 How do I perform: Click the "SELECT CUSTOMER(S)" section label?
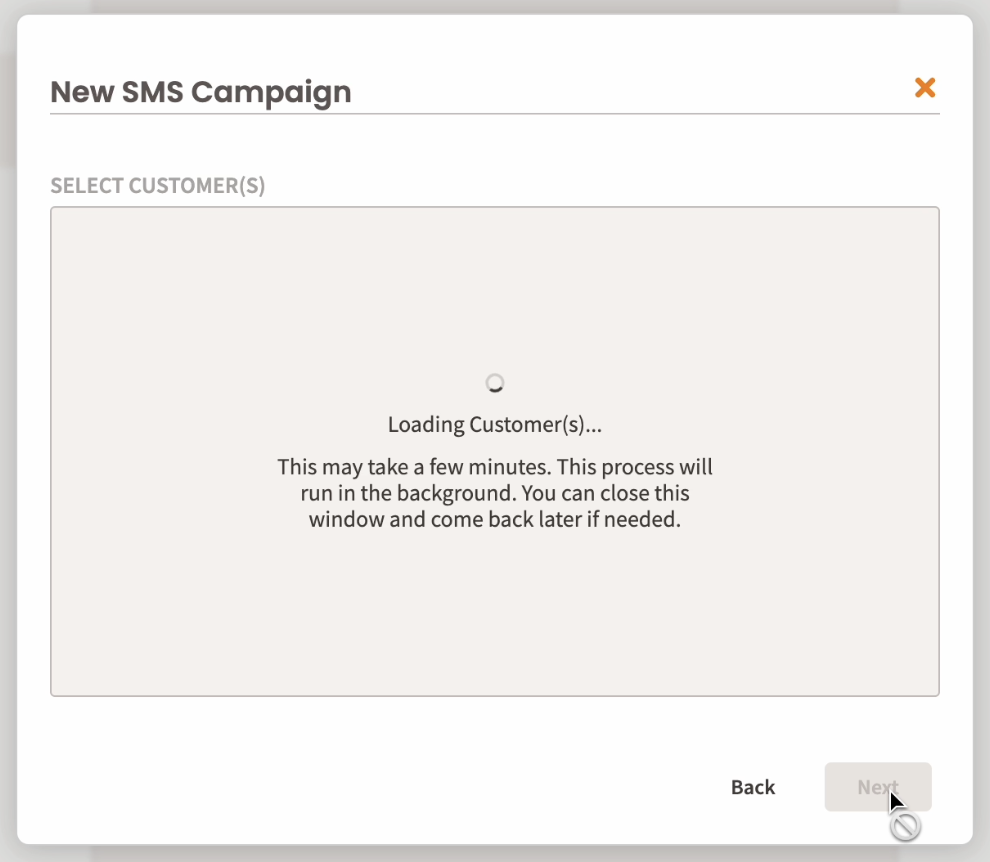pos(158,186)
